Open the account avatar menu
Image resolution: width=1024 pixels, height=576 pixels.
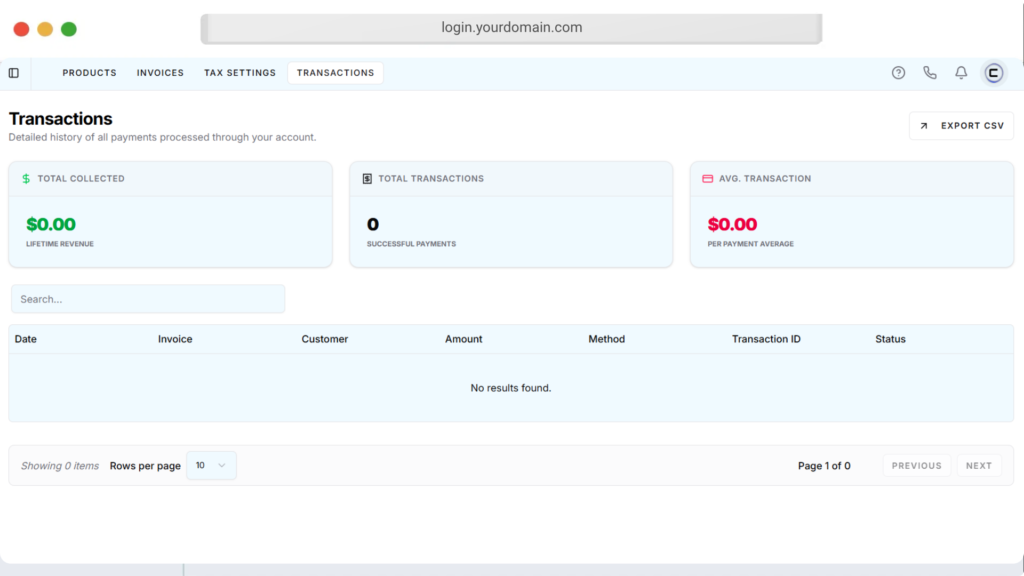click(993, 73)
